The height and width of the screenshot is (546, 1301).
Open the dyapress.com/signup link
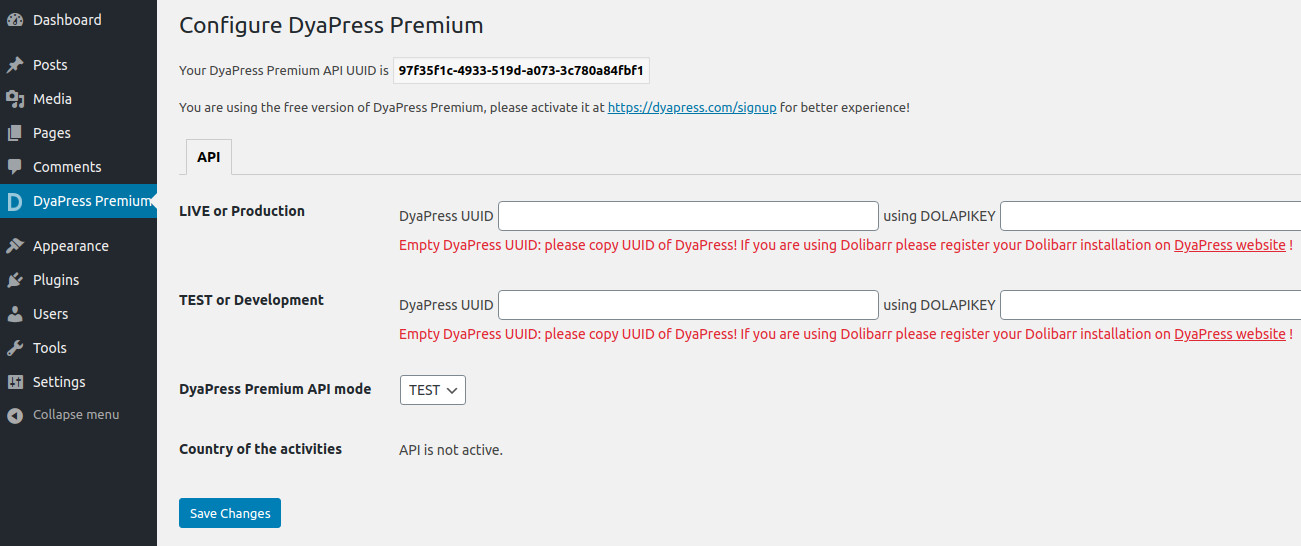692,107
